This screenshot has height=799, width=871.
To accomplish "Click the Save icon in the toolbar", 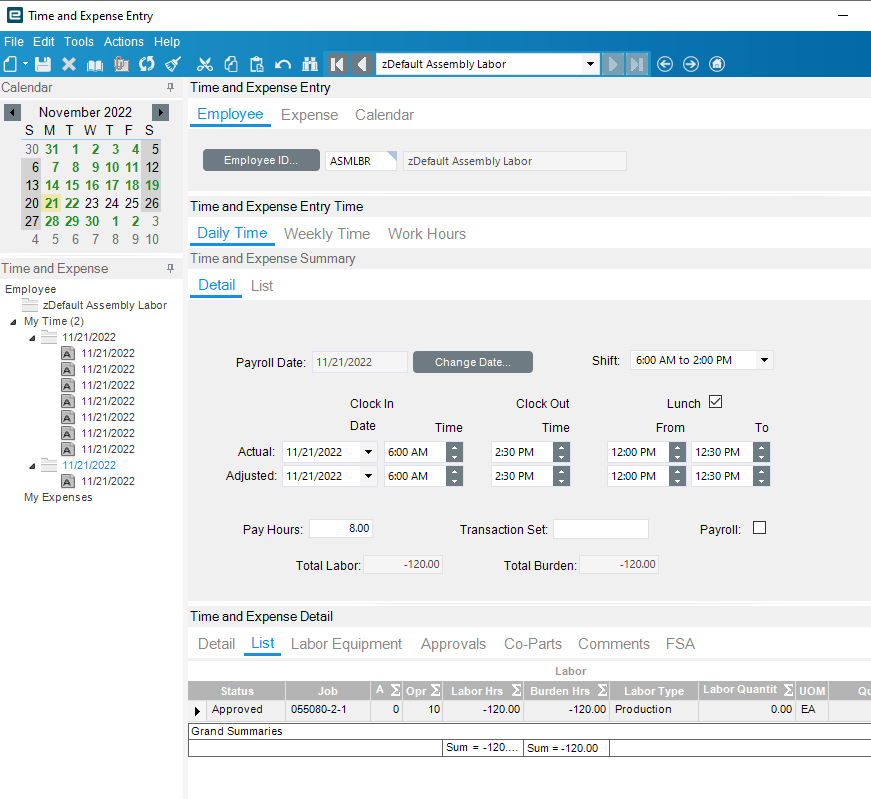I will [42, 64].
